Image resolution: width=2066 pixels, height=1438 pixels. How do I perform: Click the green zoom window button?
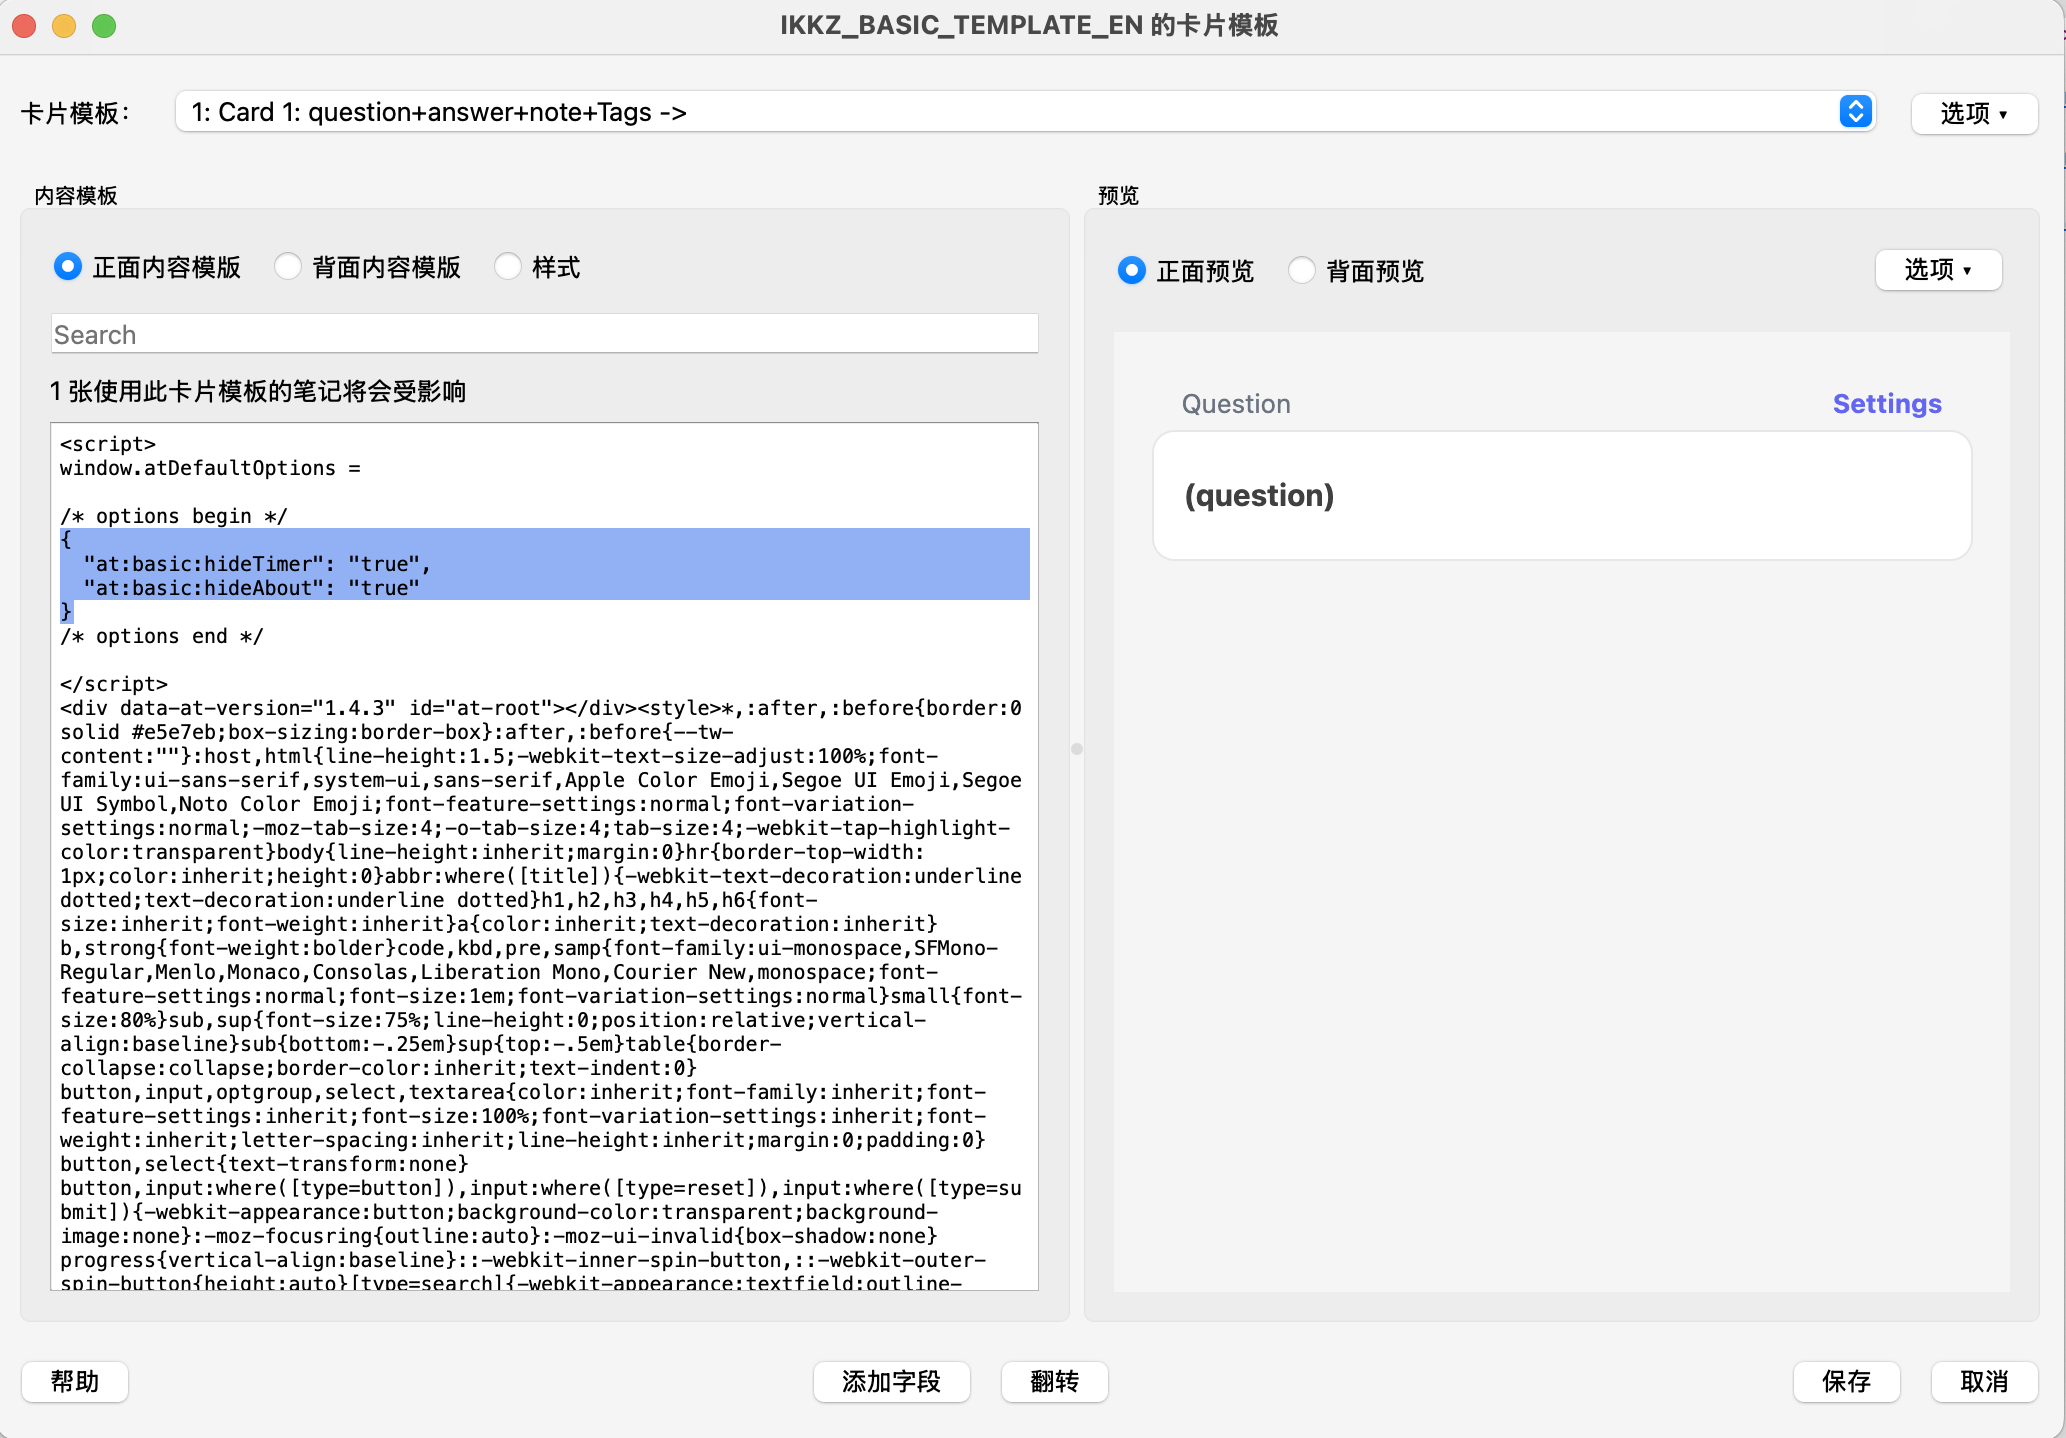104,26
